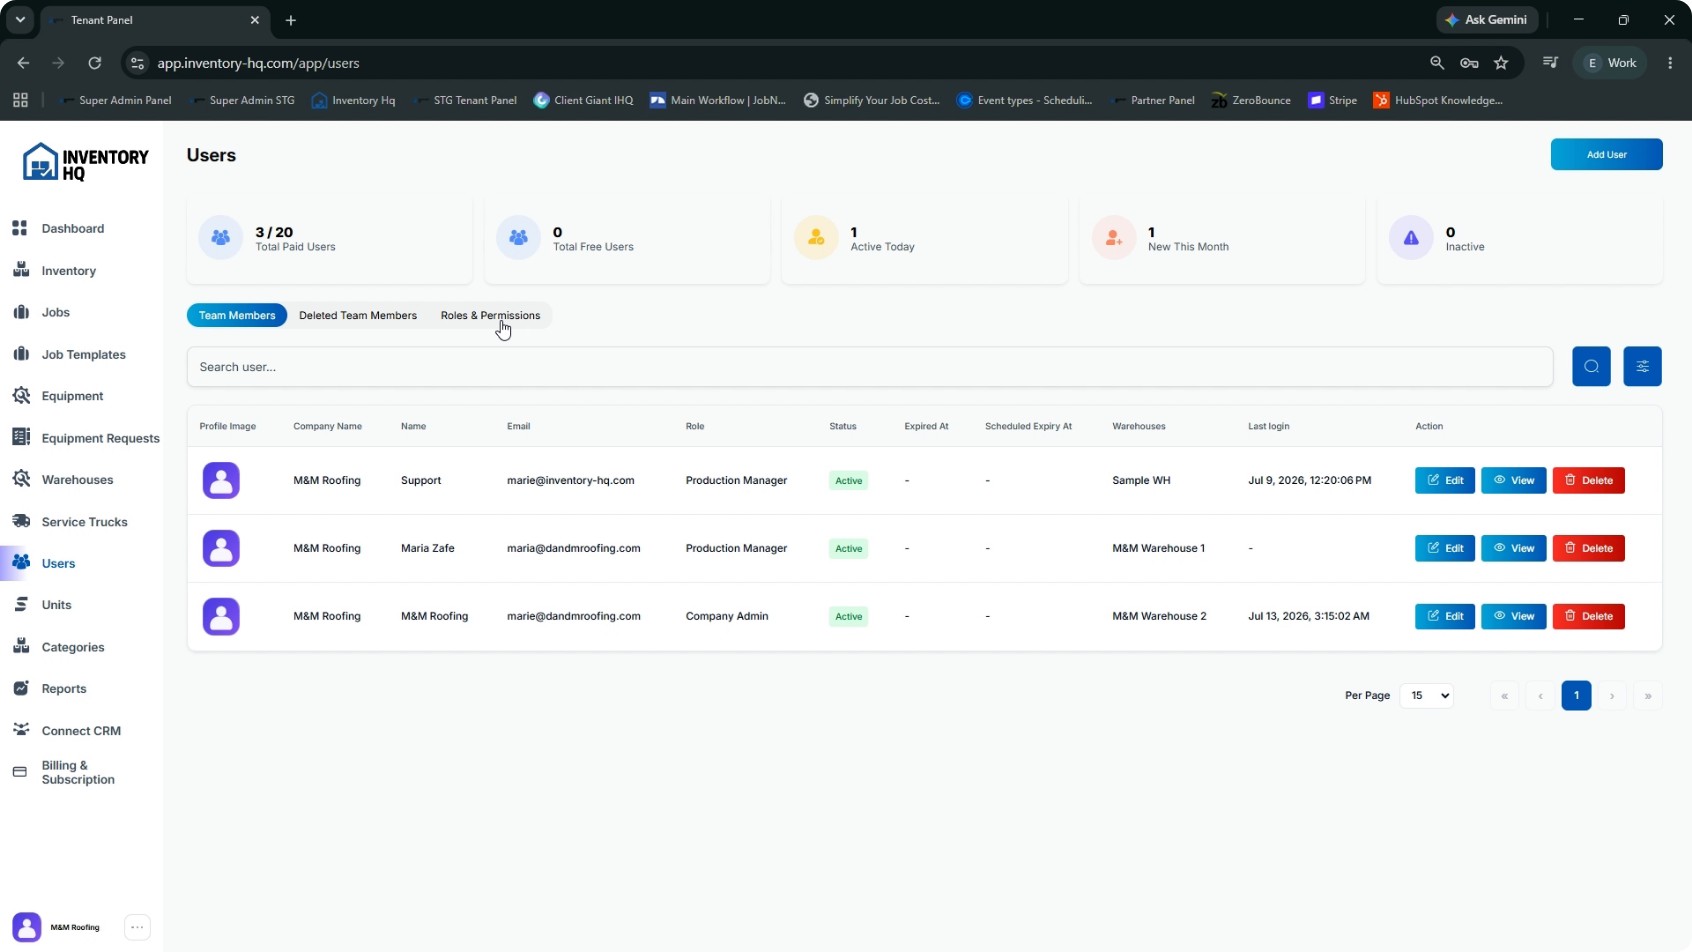Delete the Support user

click(1588, 480)
